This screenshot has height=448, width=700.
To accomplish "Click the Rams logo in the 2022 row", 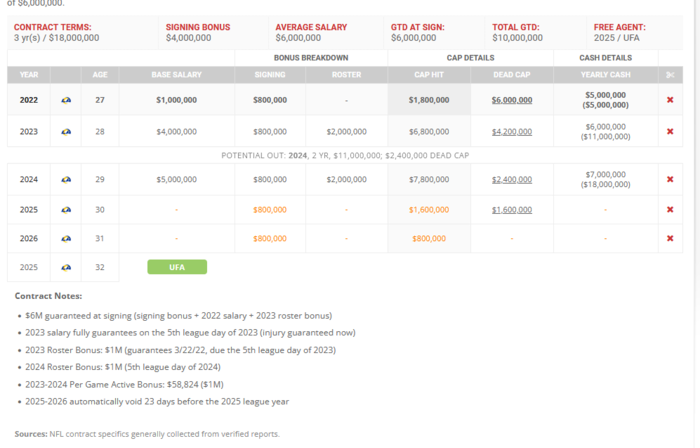I will [66, 100].
